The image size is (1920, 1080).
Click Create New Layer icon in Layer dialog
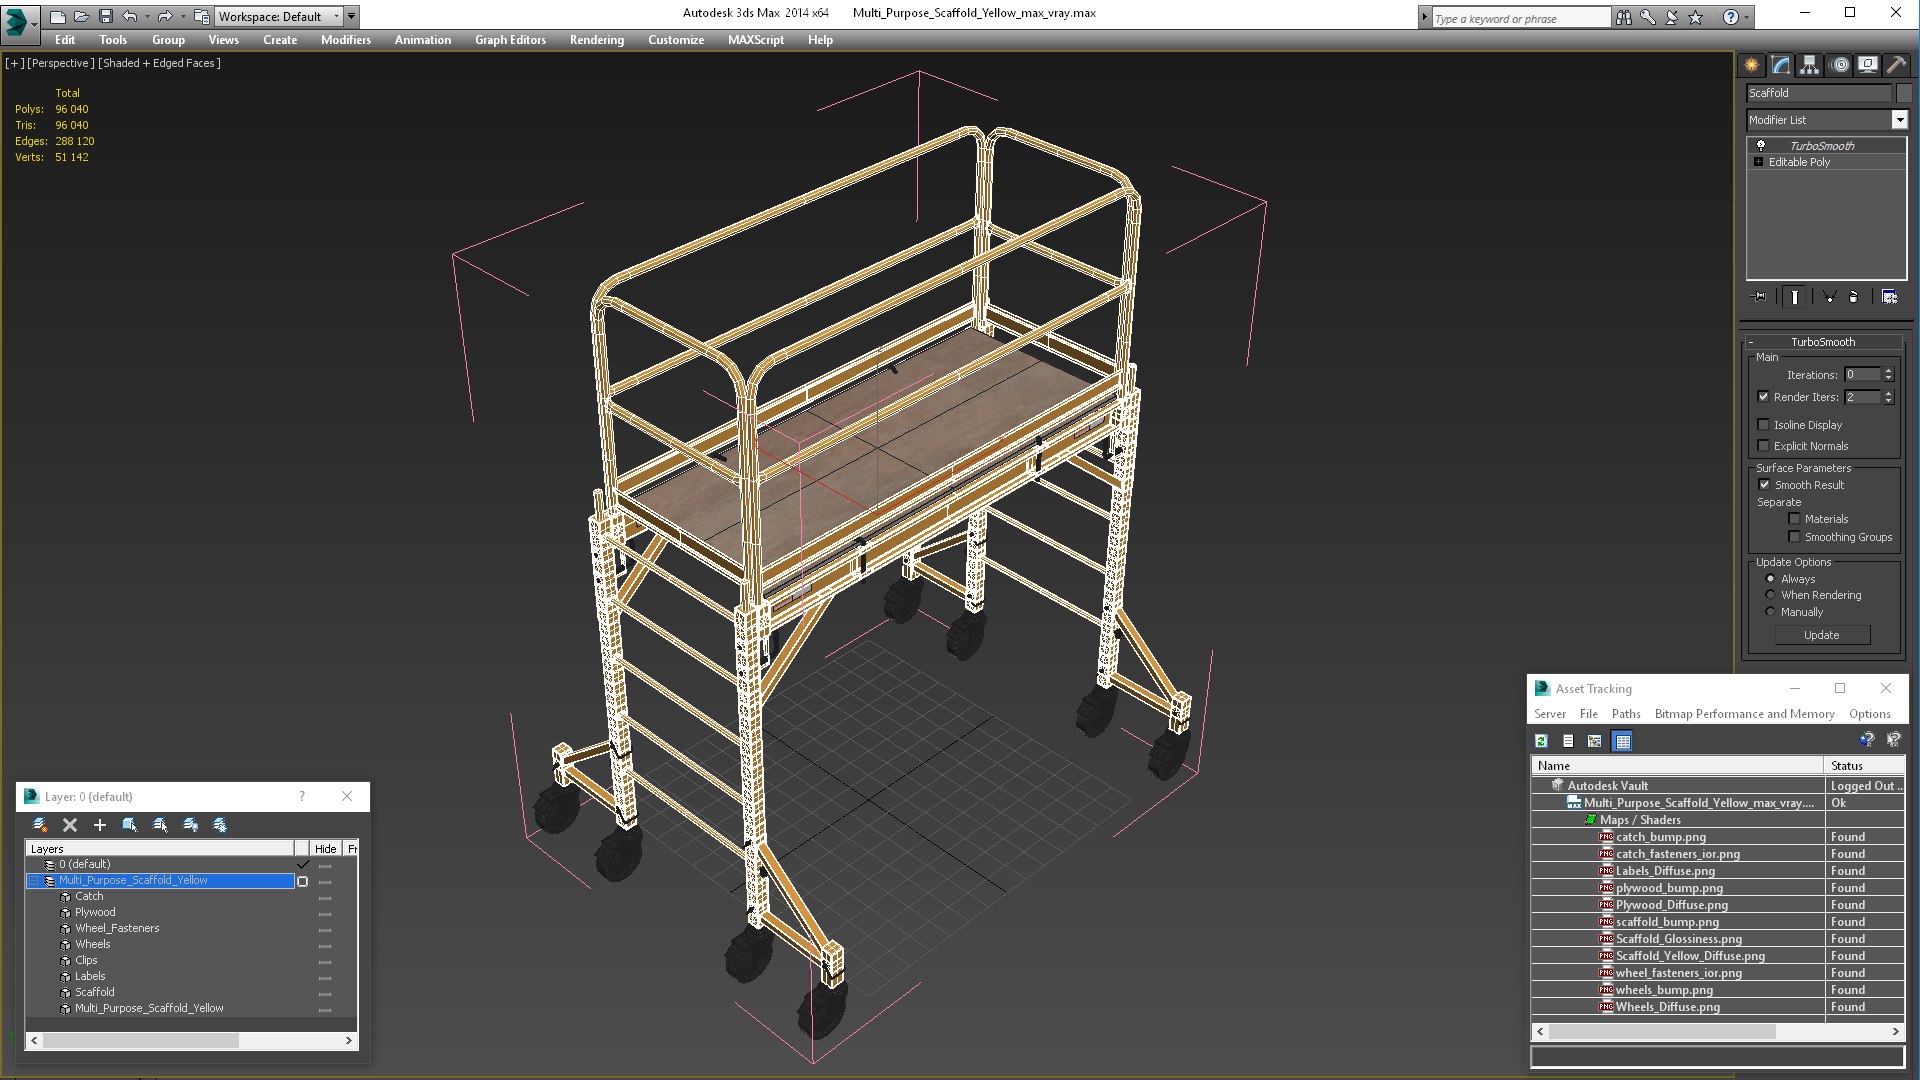tap(40, 825)
